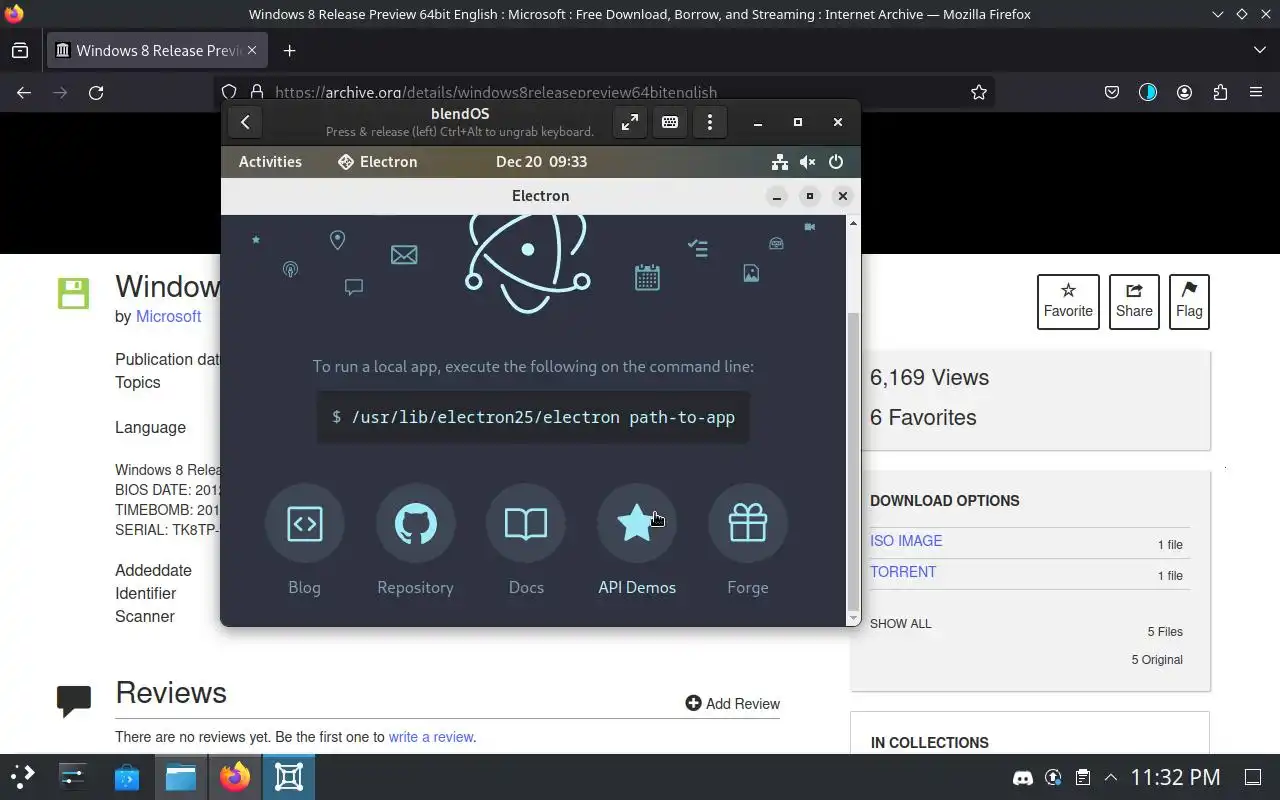Open the Discord tray icon

pyautogui.click(x=1023, y=777)
